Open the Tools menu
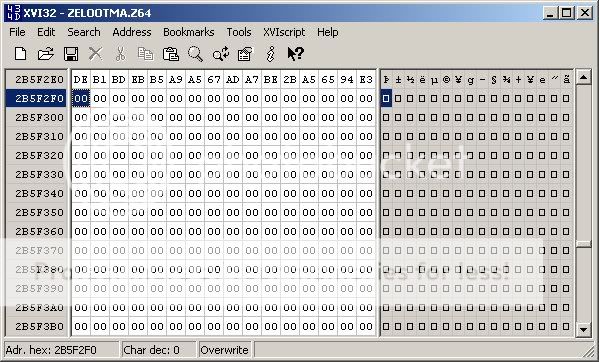Viewport: 599px width, 362px height. (239, 32)
